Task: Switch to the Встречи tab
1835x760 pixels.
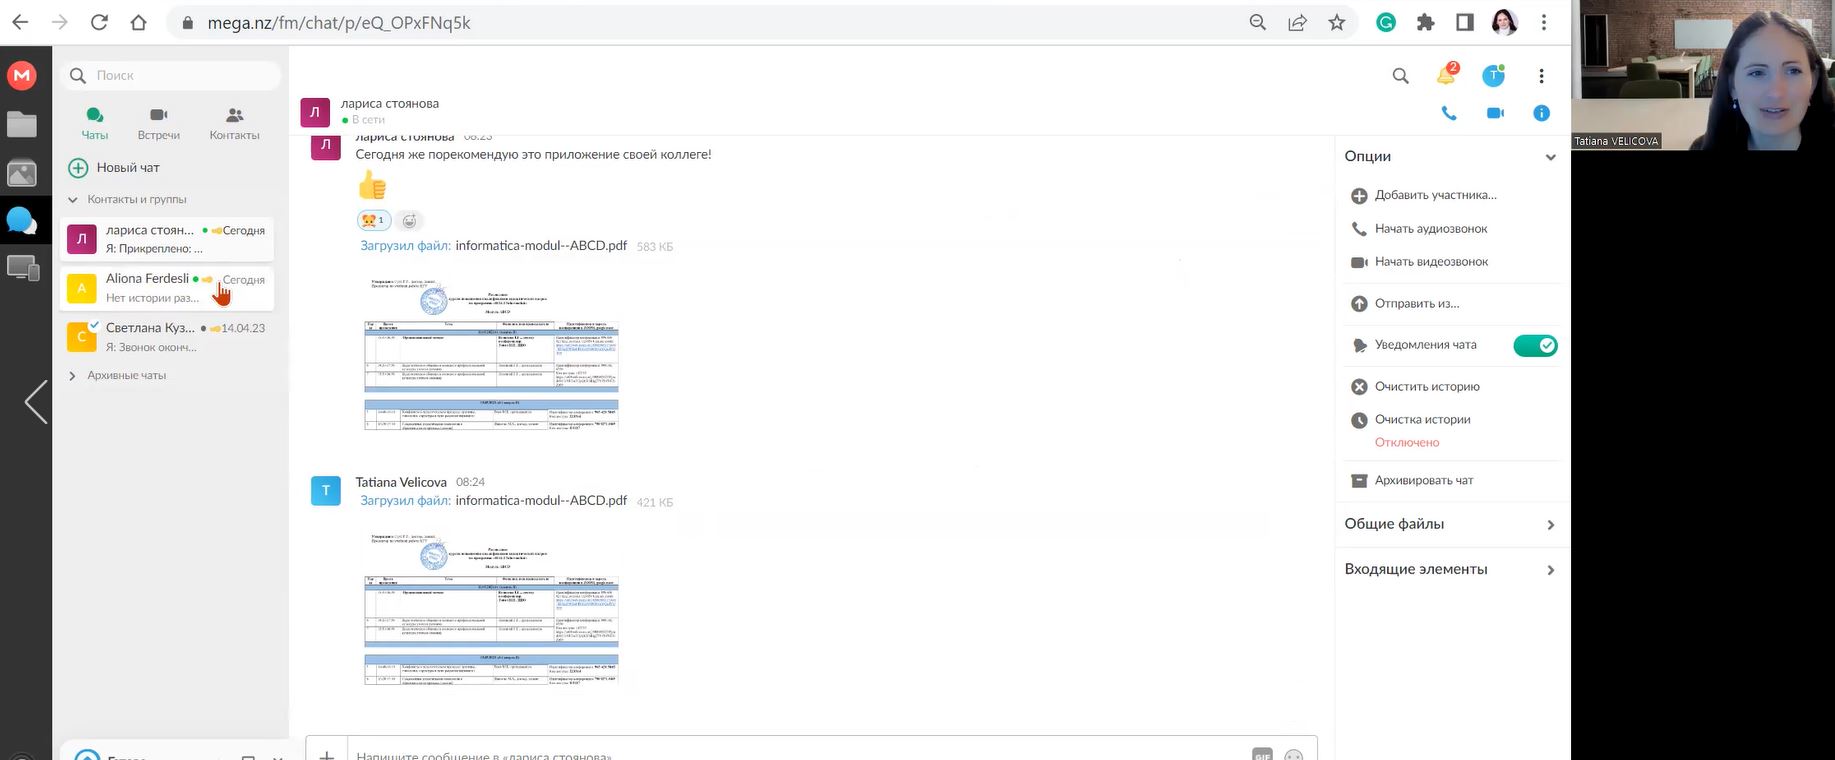Action: 159,123
